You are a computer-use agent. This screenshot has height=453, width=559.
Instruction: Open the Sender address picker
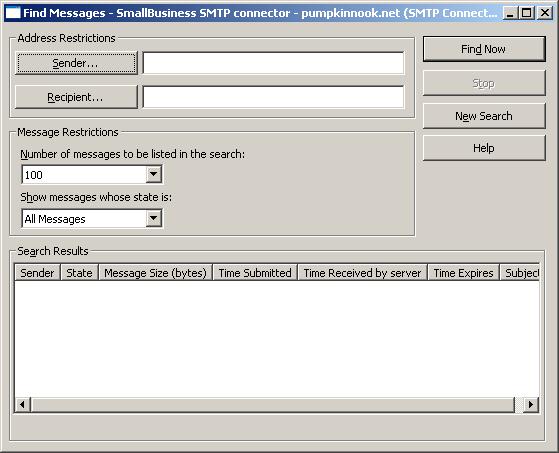76,63
